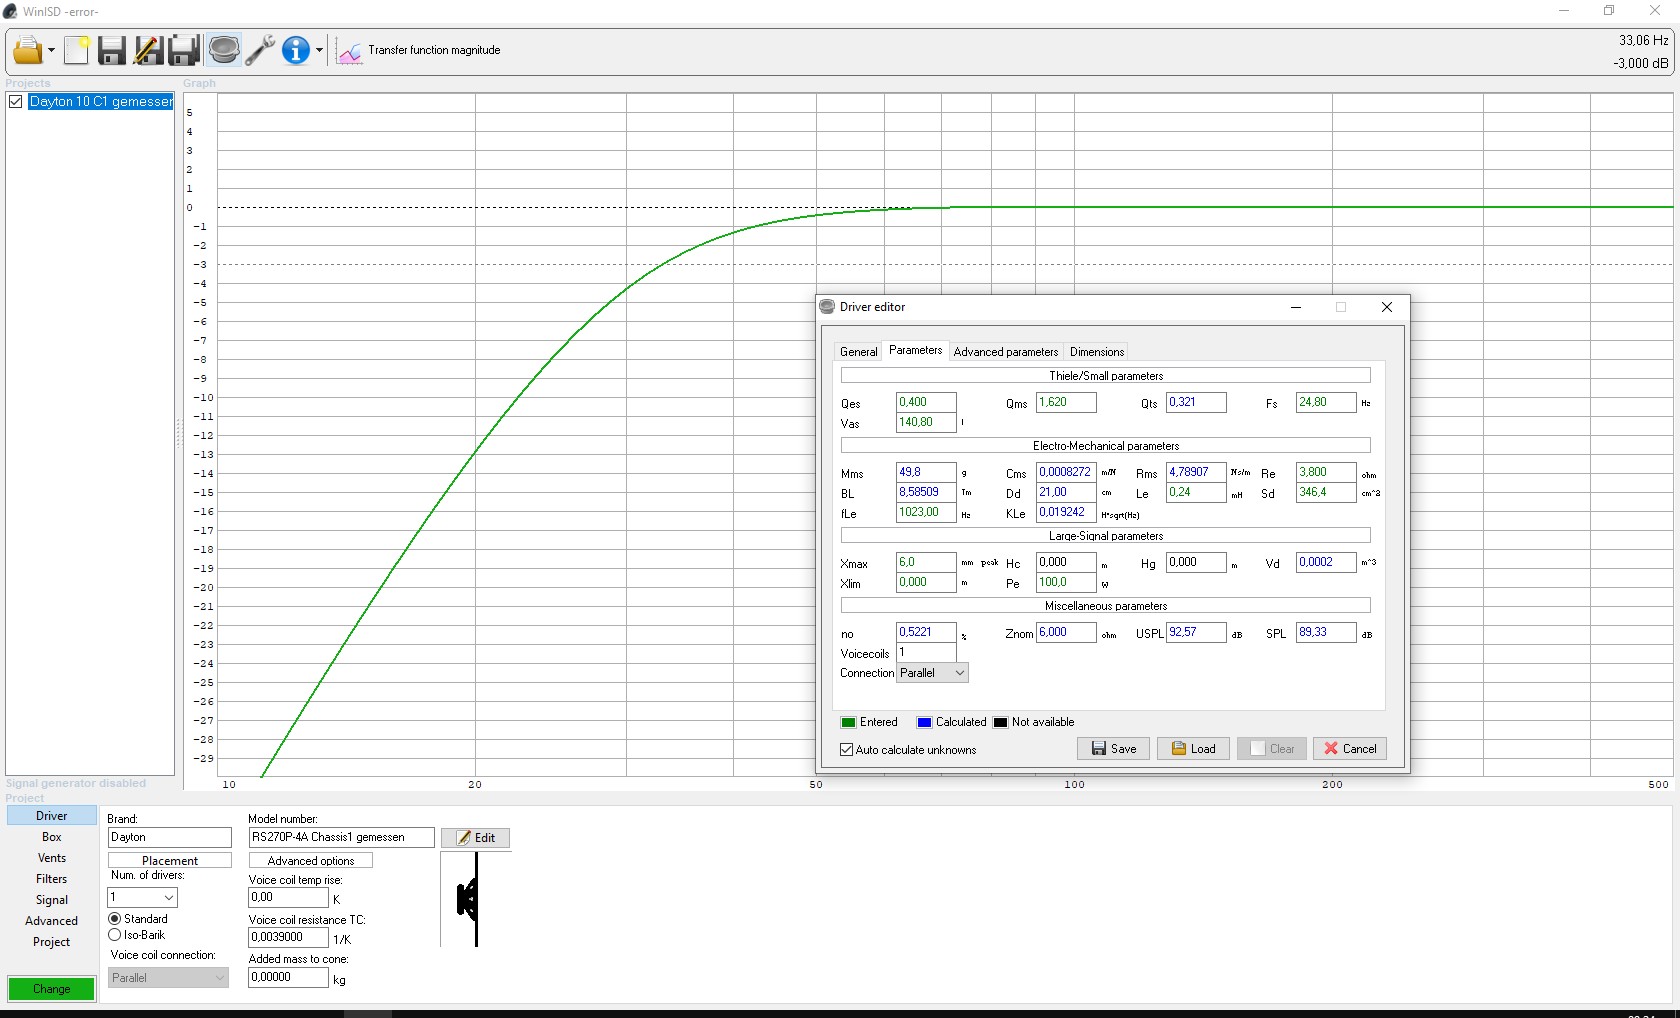Click the Added mass to cone field
Image resolution: width=1680 pixels, height=1018 pixels.
(288, 978)
